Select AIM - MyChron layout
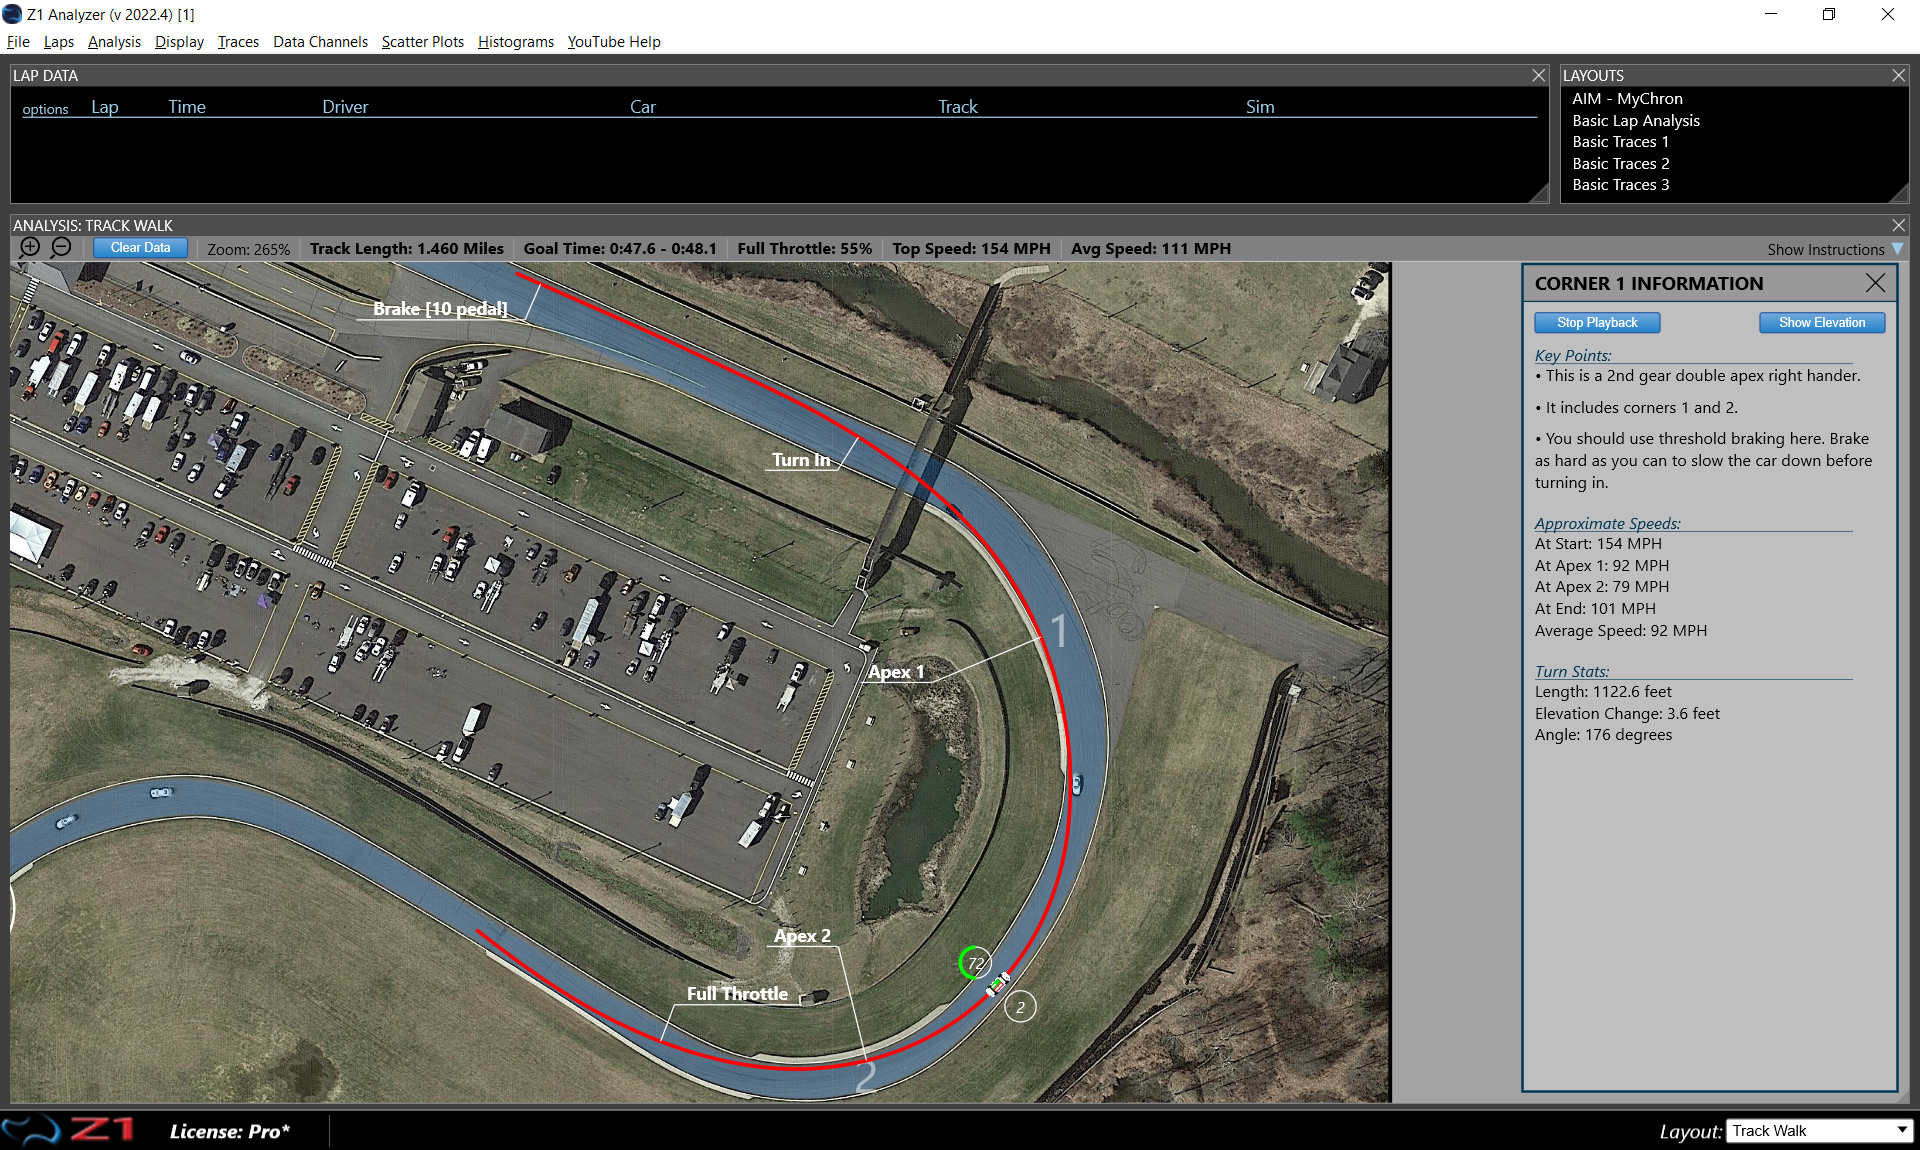The image size is (1920, 1150). pos(1627,99)
